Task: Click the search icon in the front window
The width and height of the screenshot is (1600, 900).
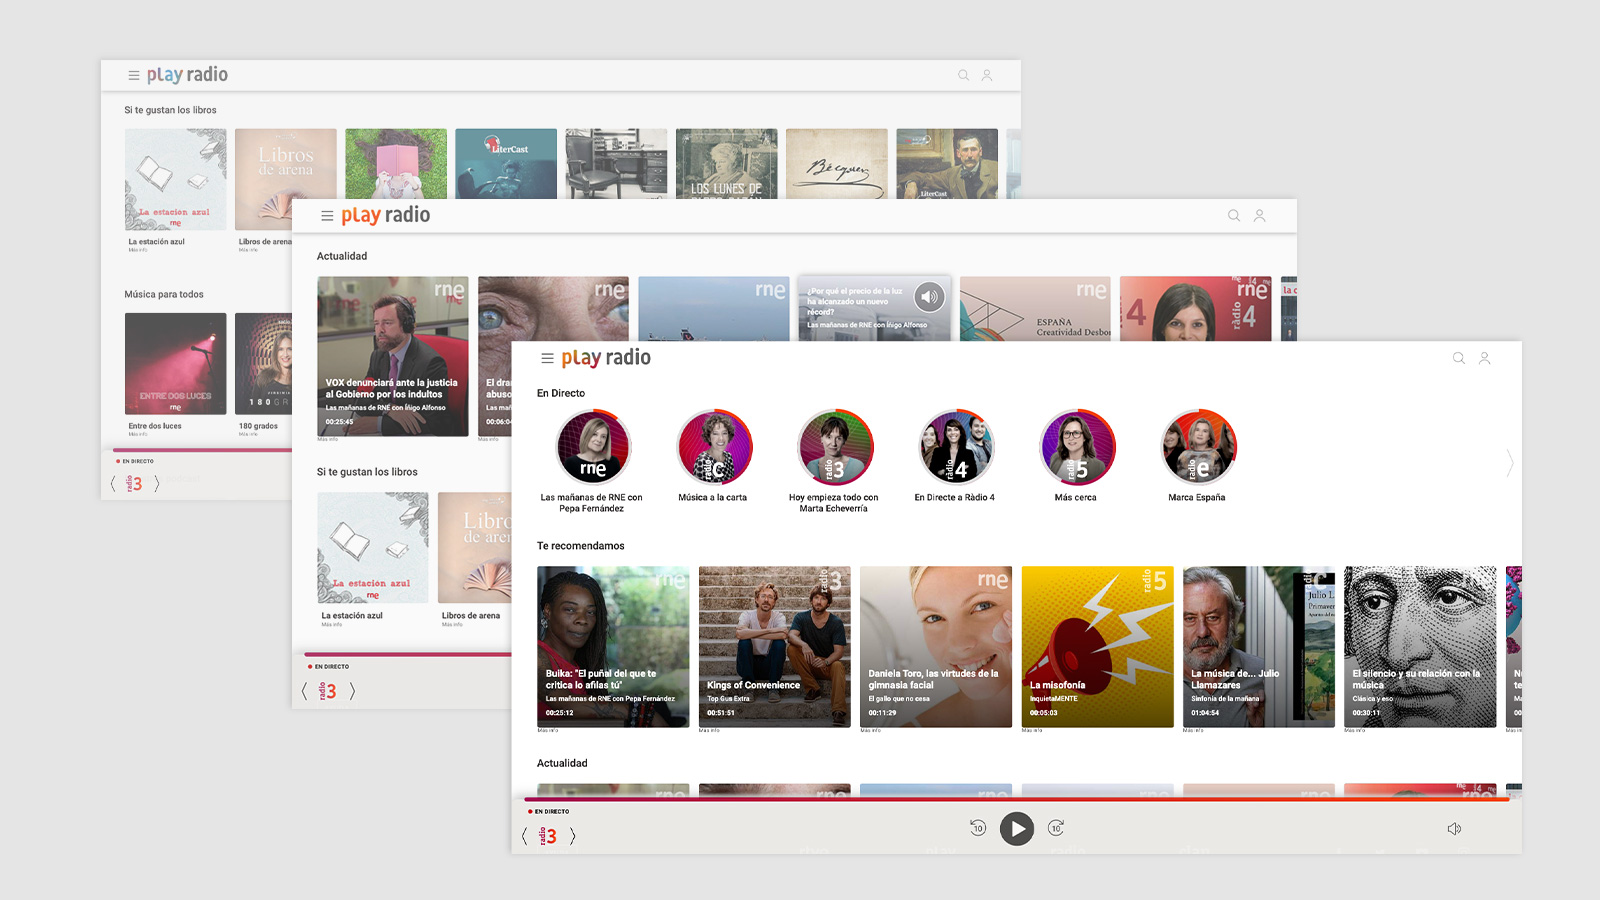Action: (x=1459, y=358)
